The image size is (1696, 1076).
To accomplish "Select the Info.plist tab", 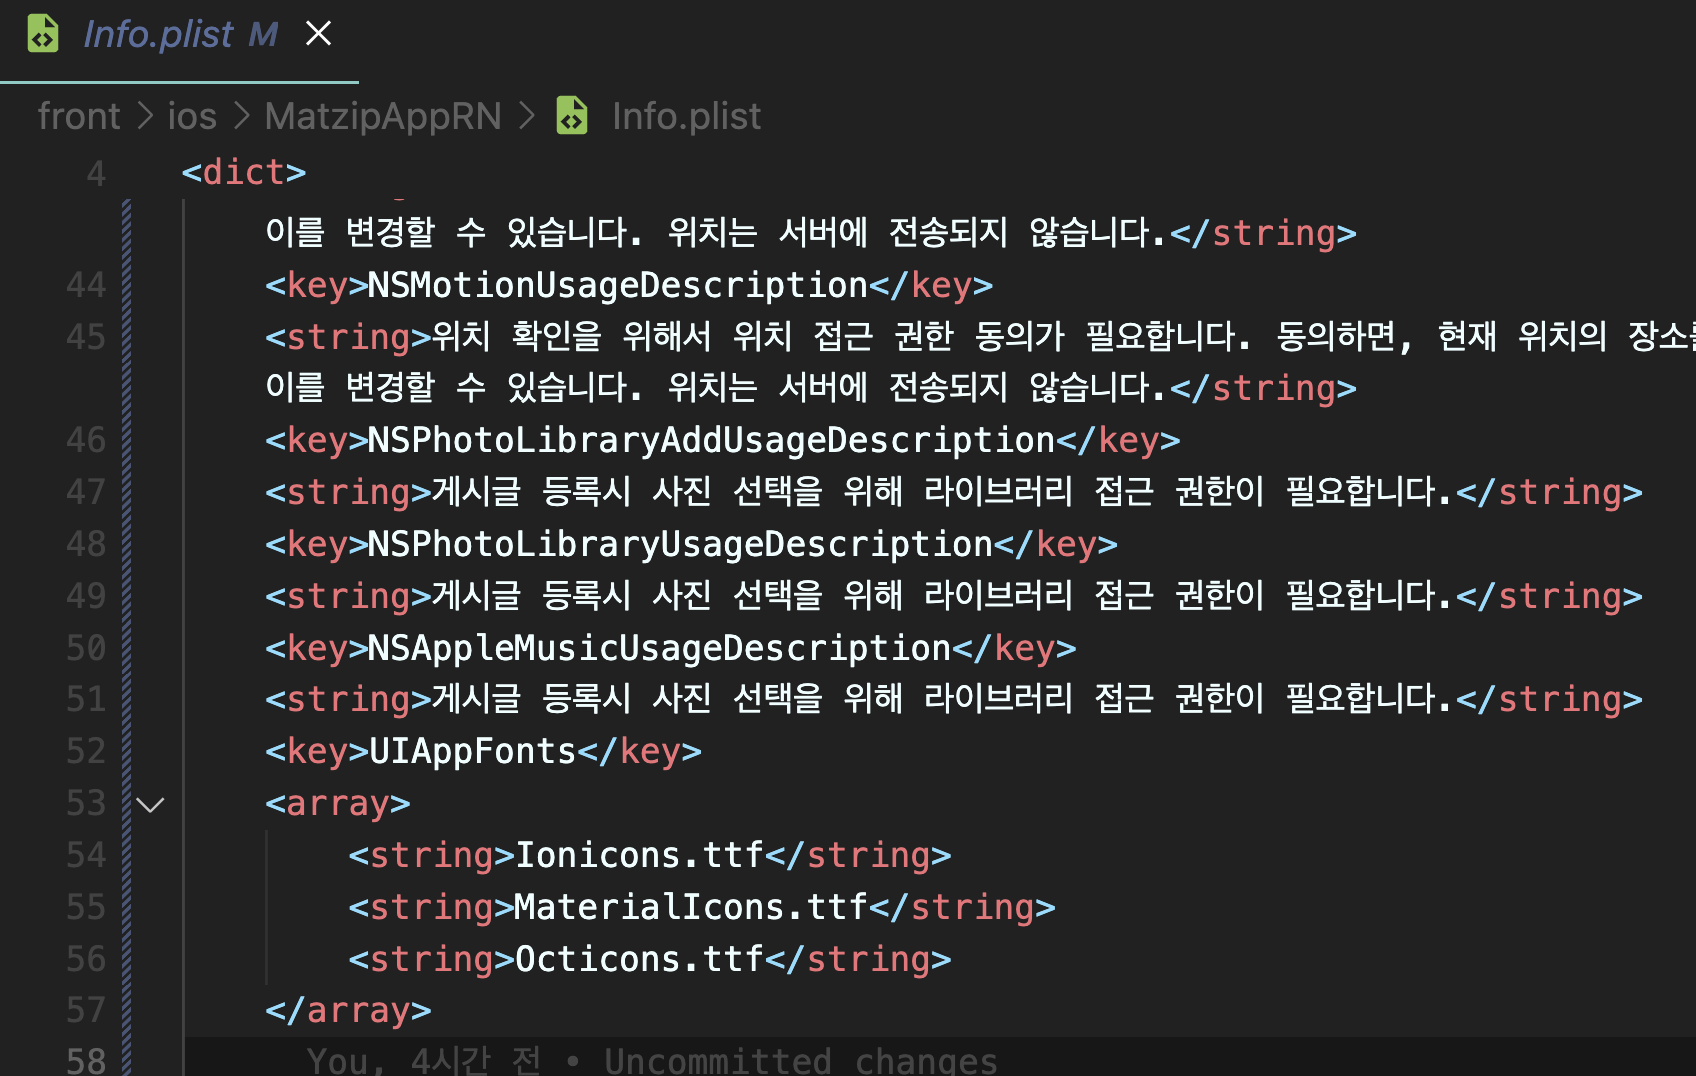I will click(180, 40).
